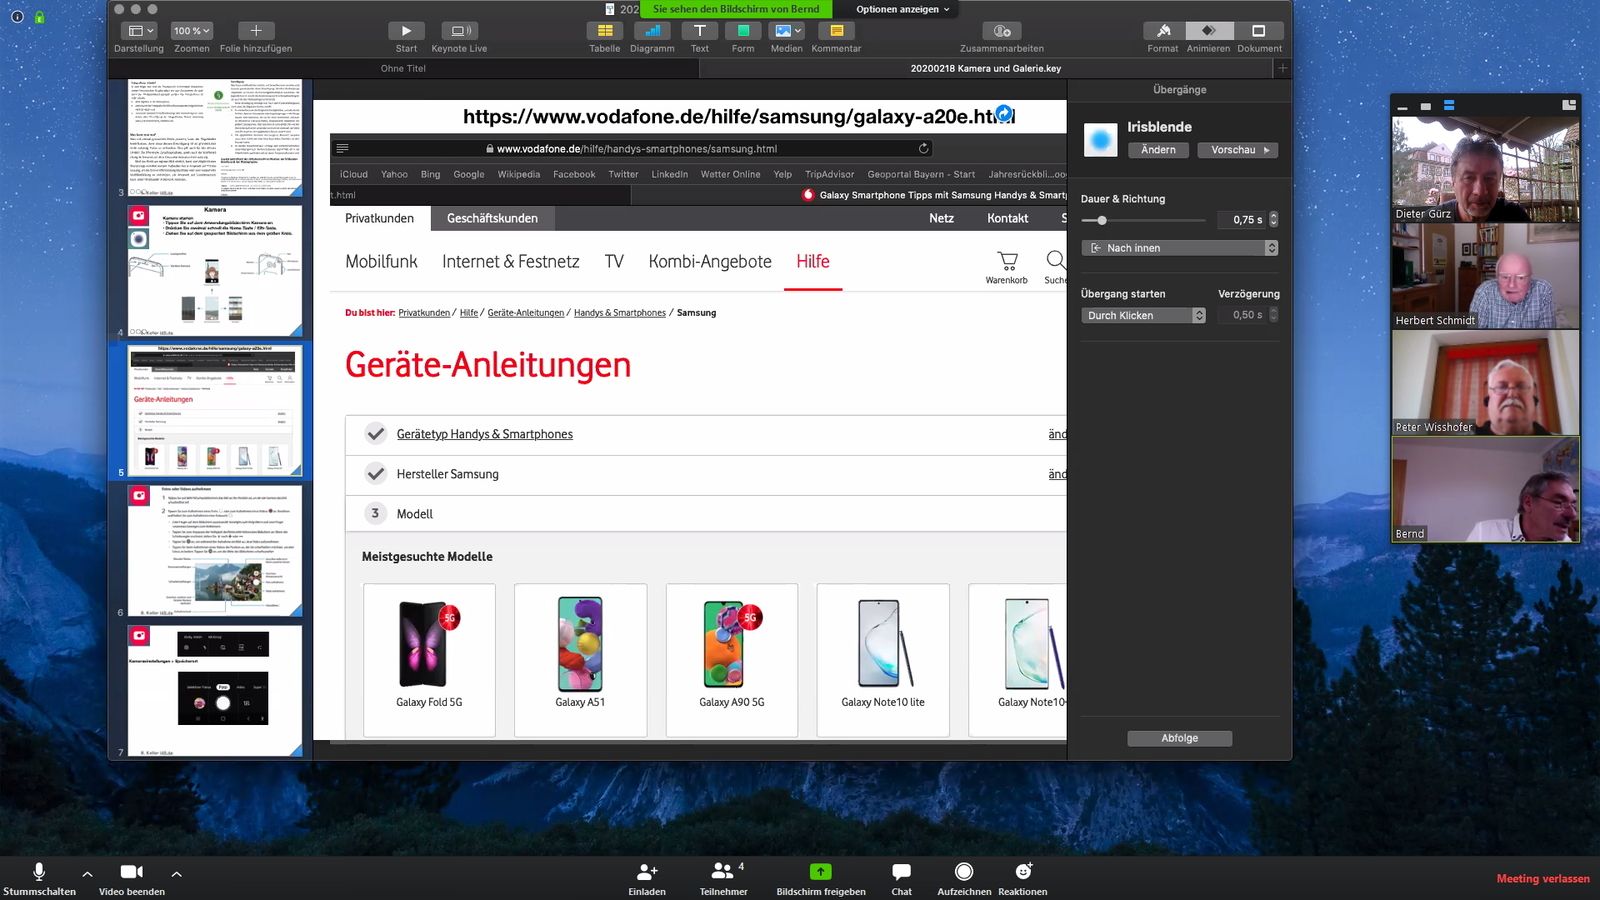This screenshot has width=1600, height=900.
Task: Mute microphone with Stummschalten
Action: point(39,878)
